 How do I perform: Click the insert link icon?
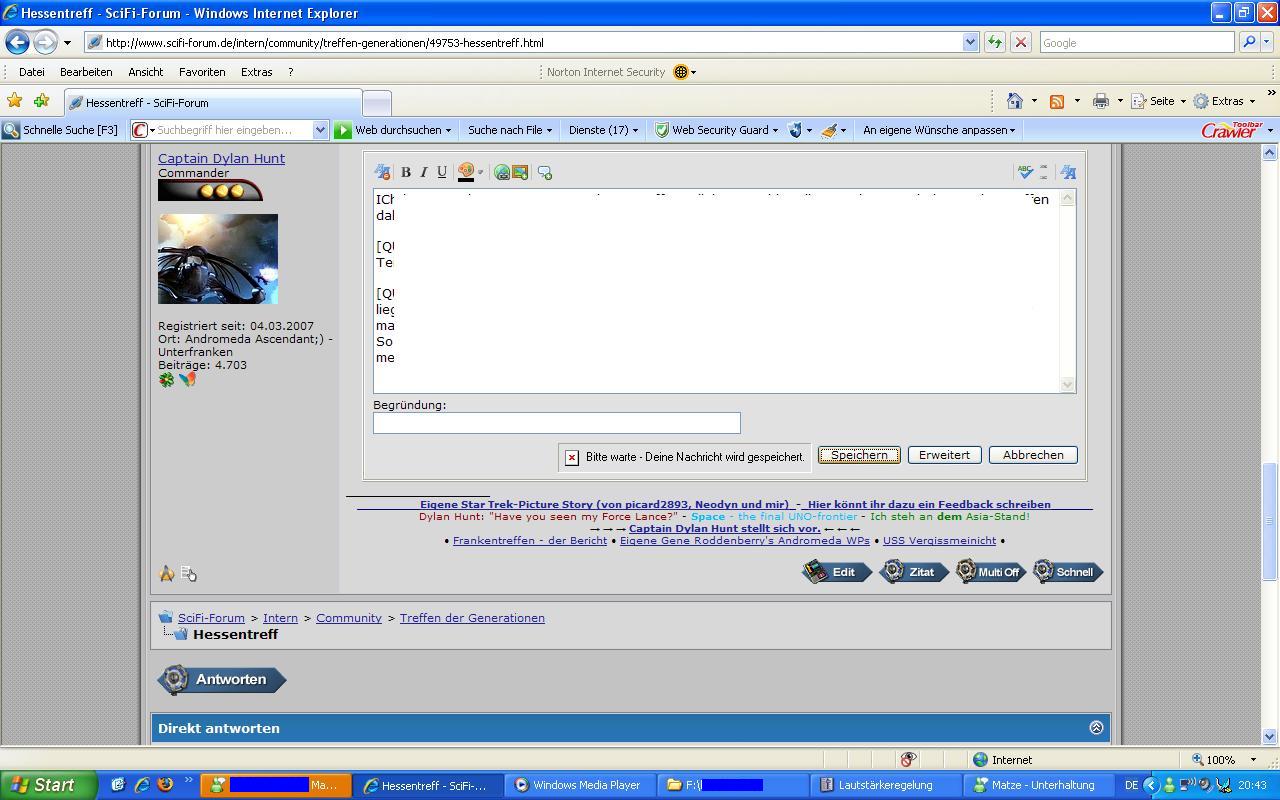coord(502,173)
